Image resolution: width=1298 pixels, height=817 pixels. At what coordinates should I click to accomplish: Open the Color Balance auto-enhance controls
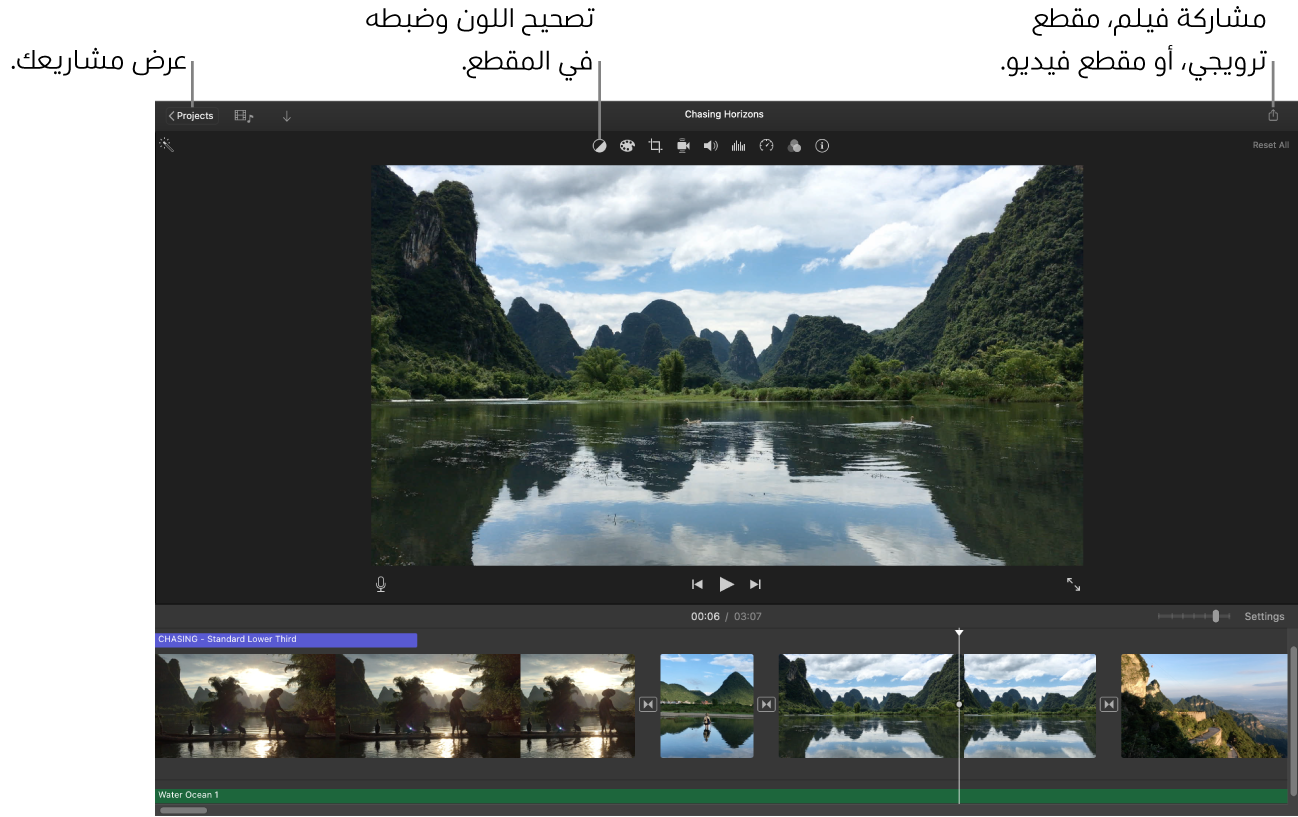point(598,145)
